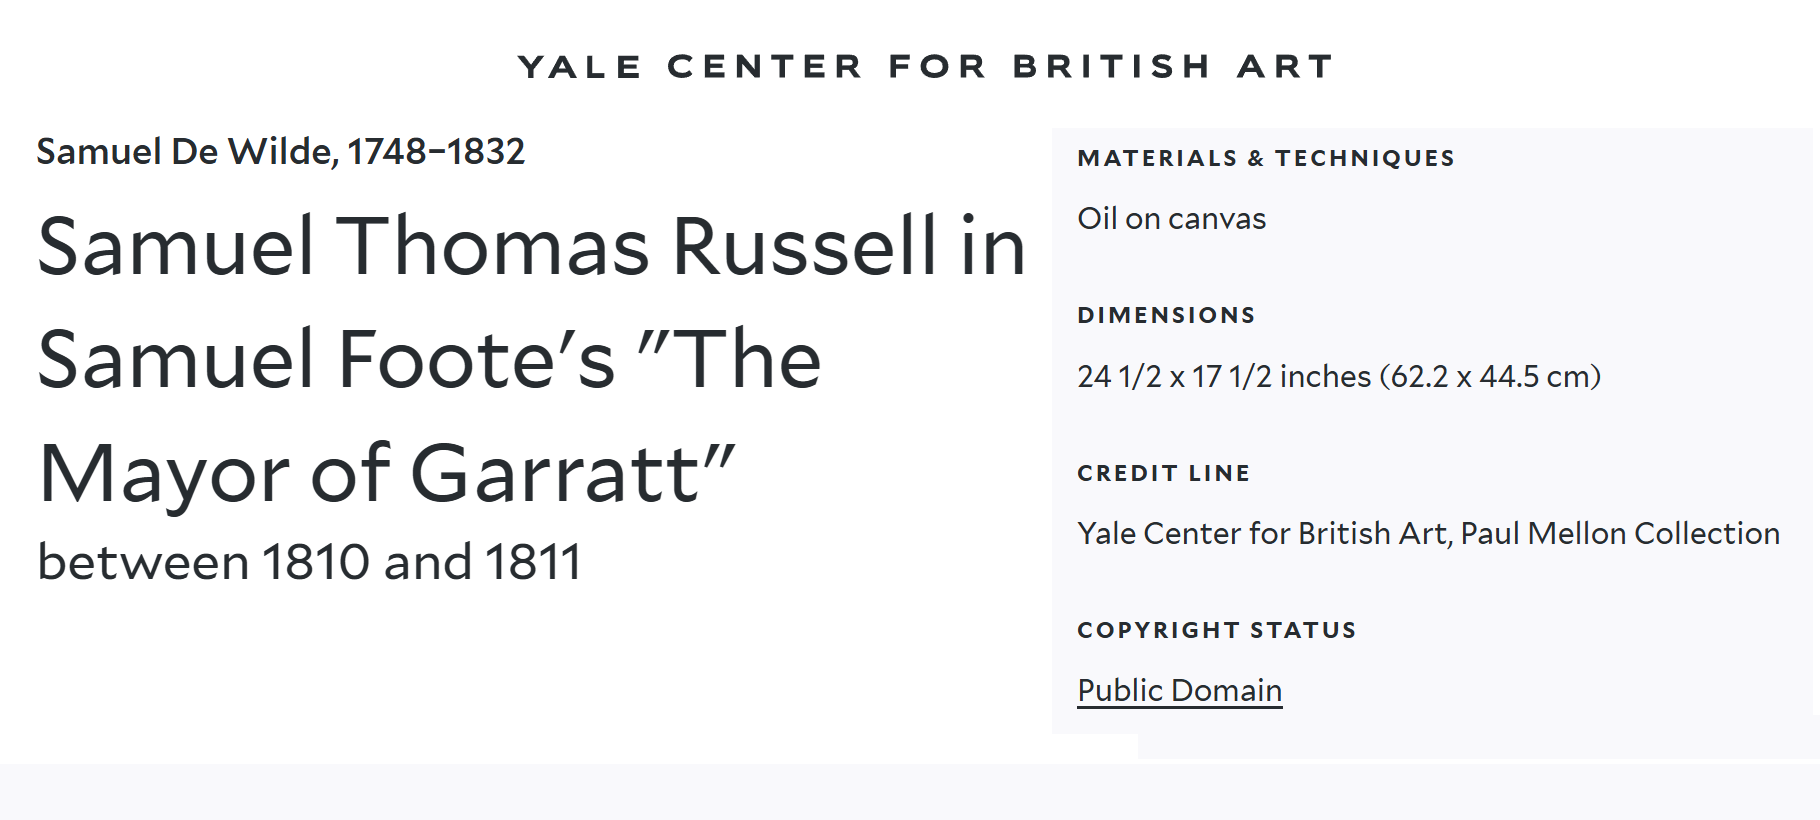Click the "24 1/2 x 17 1/2 inches" measurement
Screen dimensions: 1820x820
coord(1224,377)
